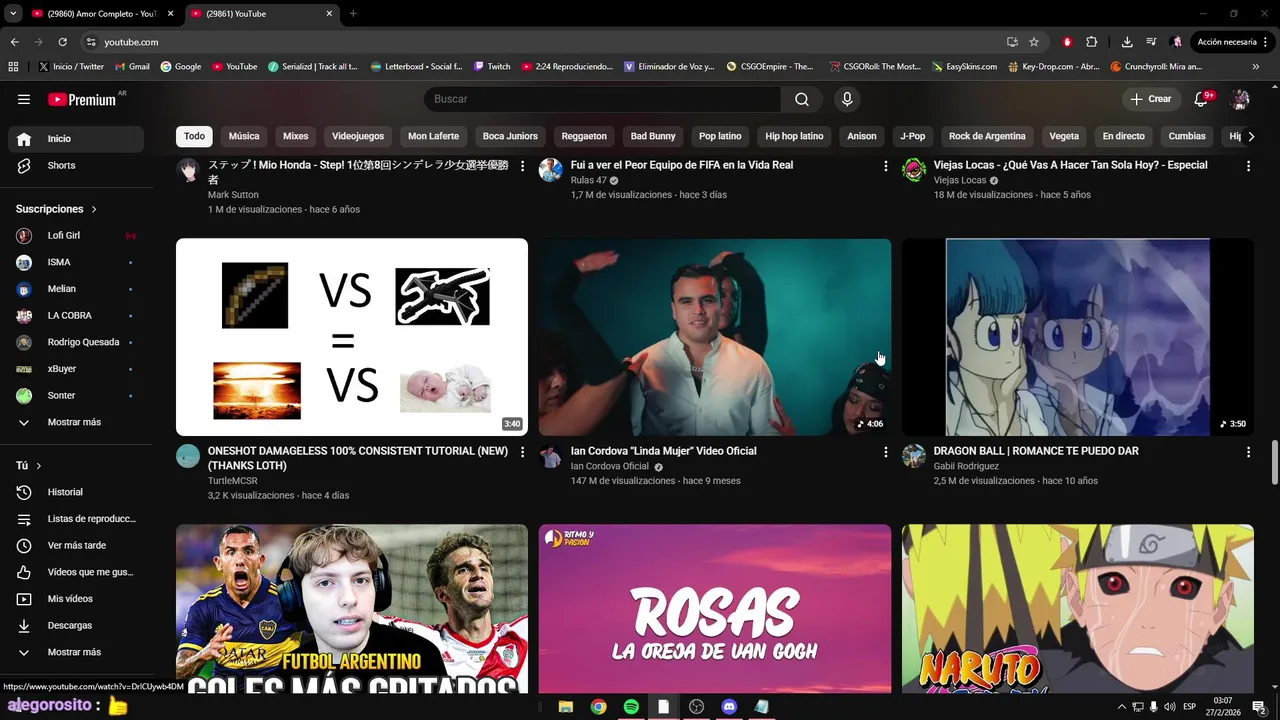The height and width of the screenshot is (720, 1280).
Task: Open the YouTube hamburger guide menu
Action: click(x=24, y=99)
